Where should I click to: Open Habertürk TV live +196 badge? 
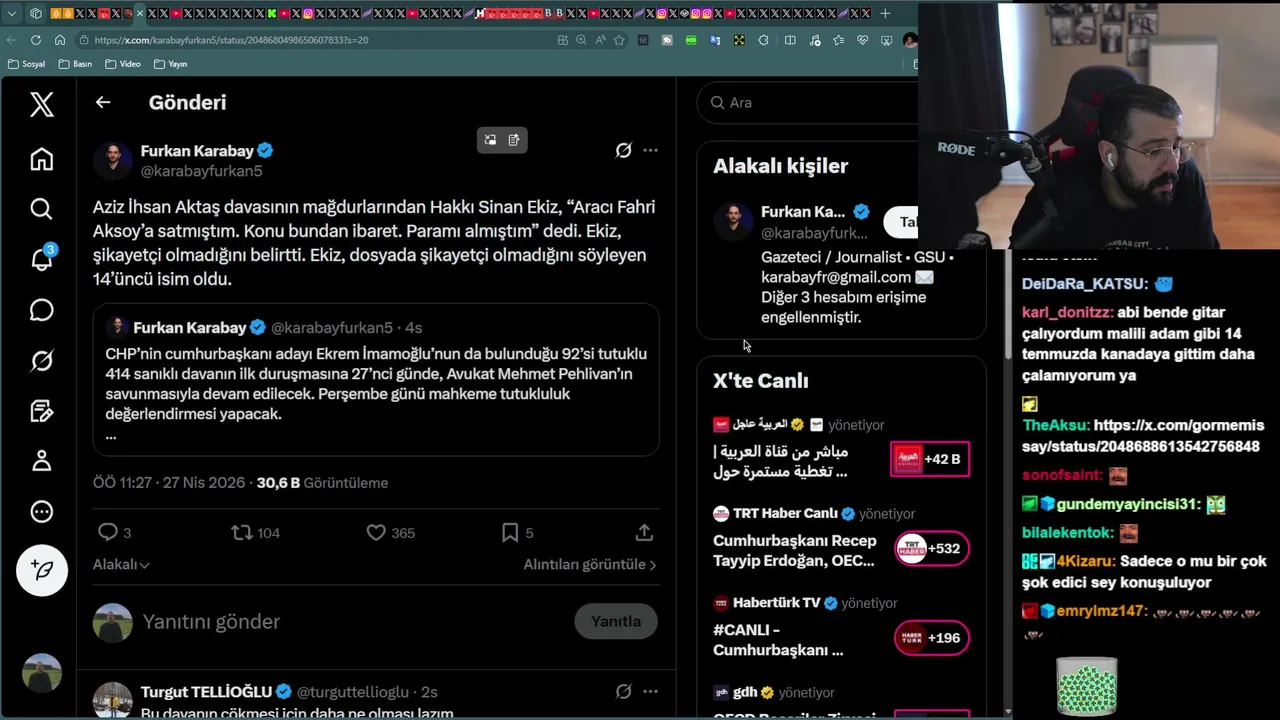[x=930, y=637]
